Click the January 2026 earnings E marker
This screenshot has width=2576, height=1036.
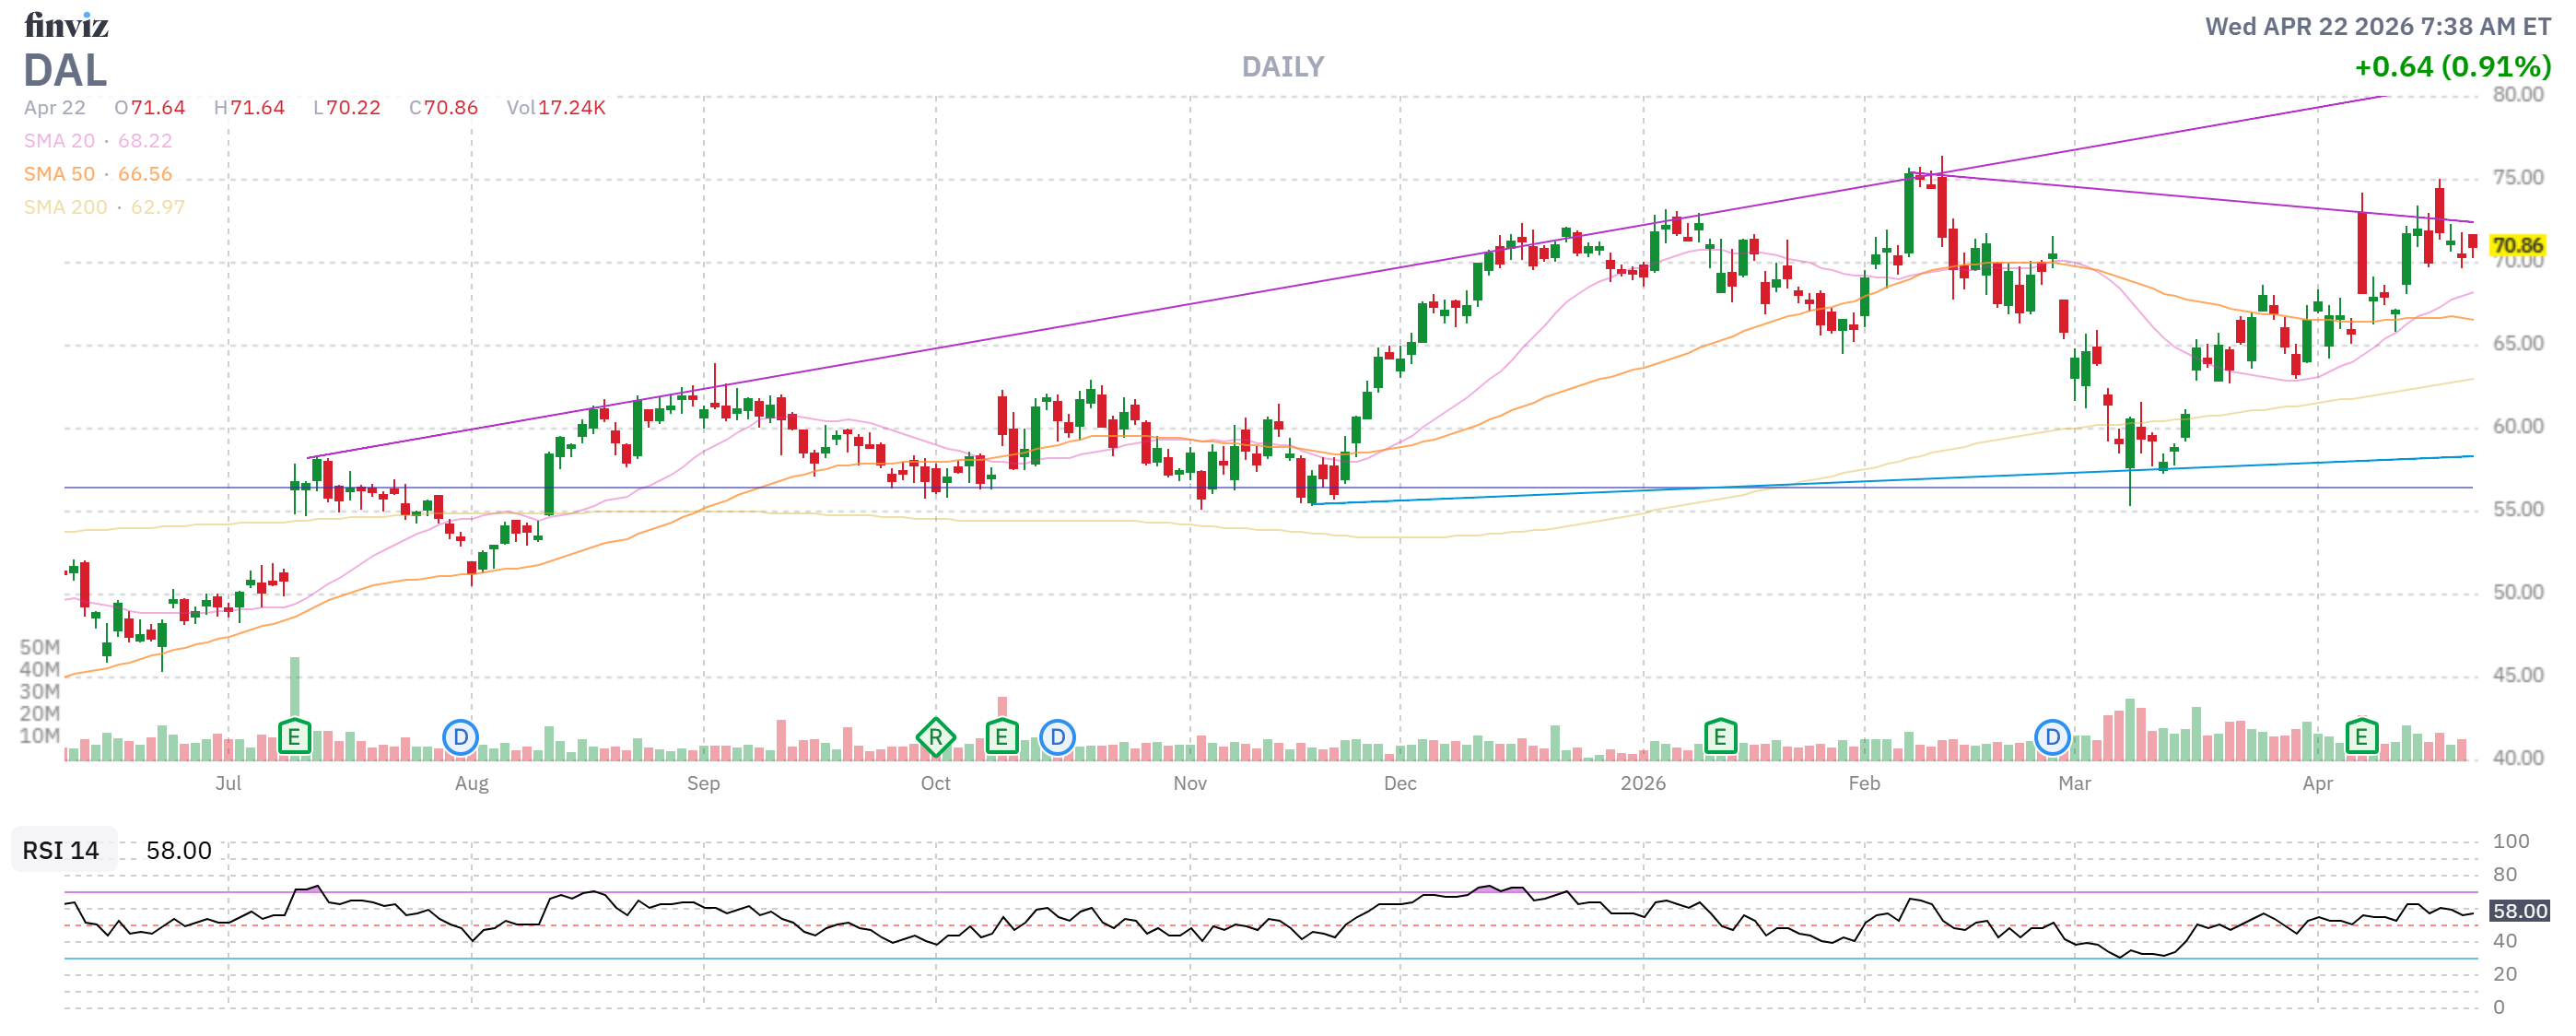pos(1719,738)
